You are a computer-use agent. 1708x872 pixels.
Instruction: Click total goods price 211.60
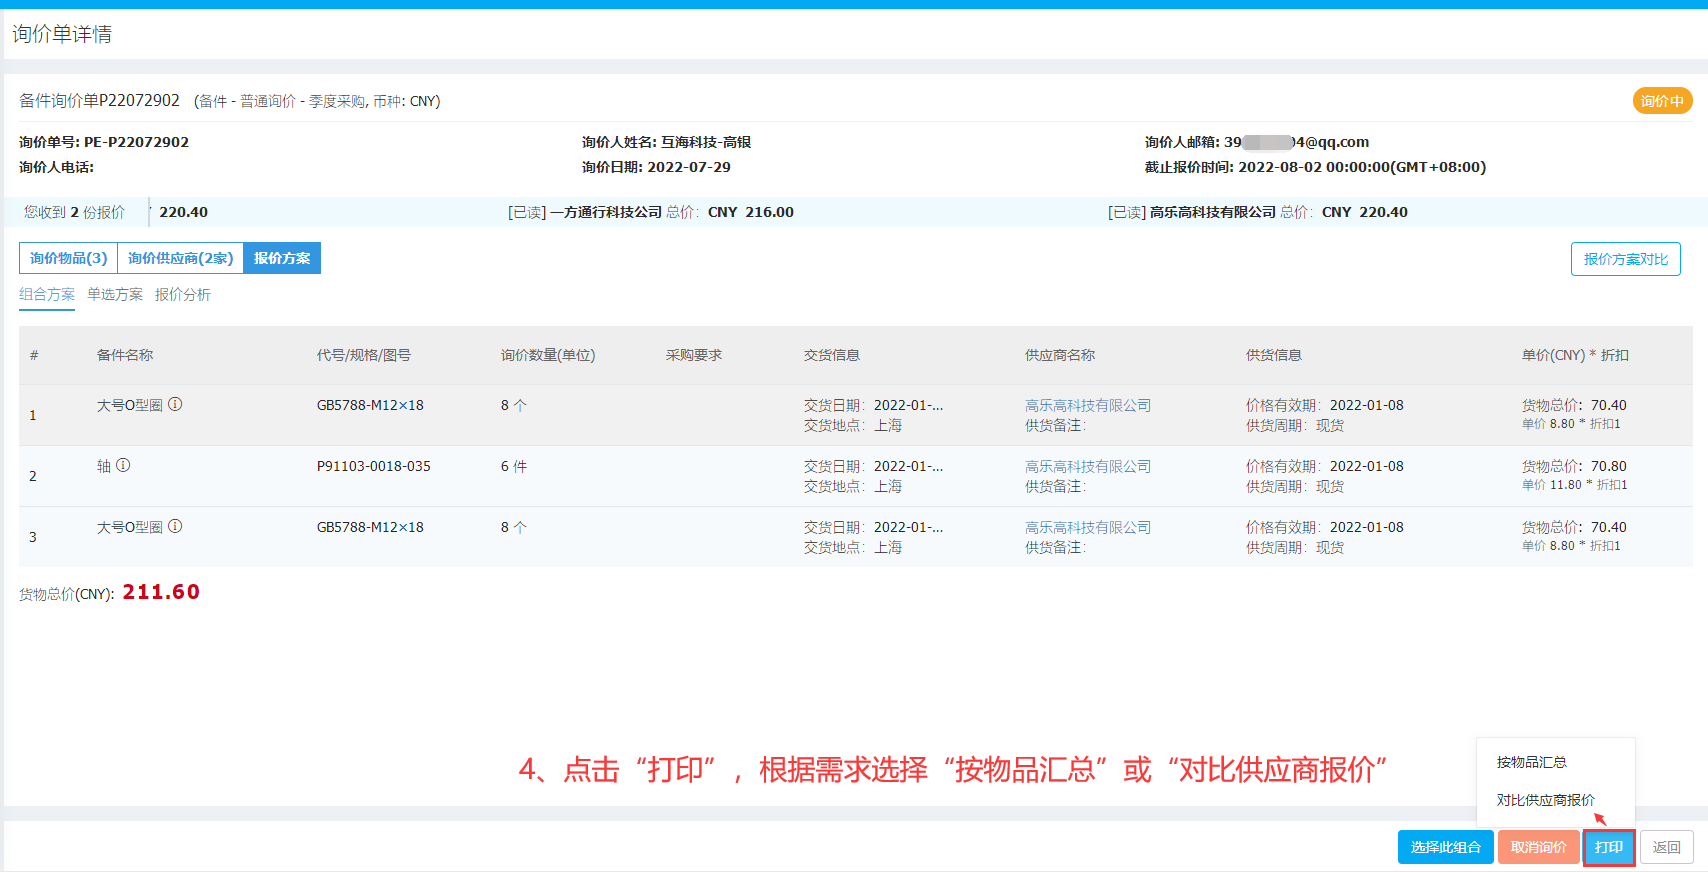[161, 592]
